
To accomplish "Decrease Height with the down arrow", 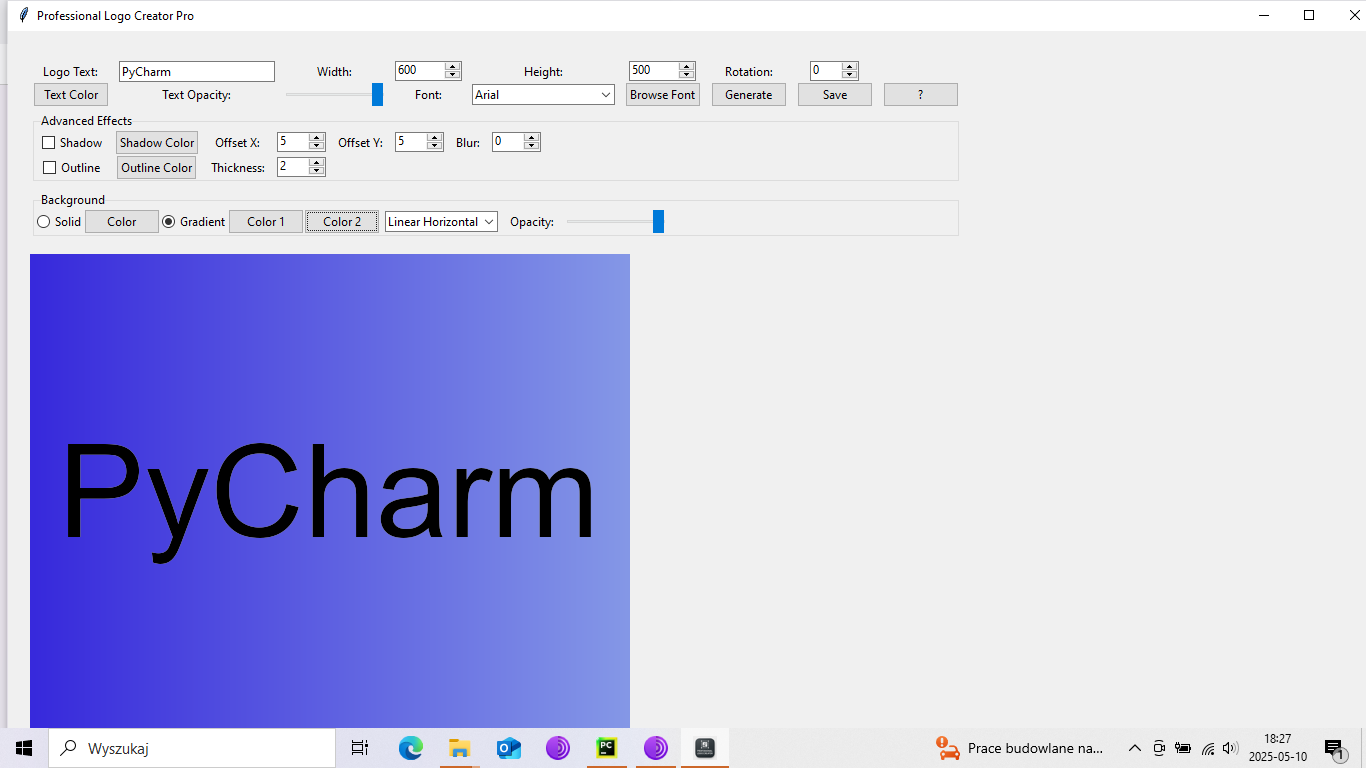I will [x=687, y=75].
